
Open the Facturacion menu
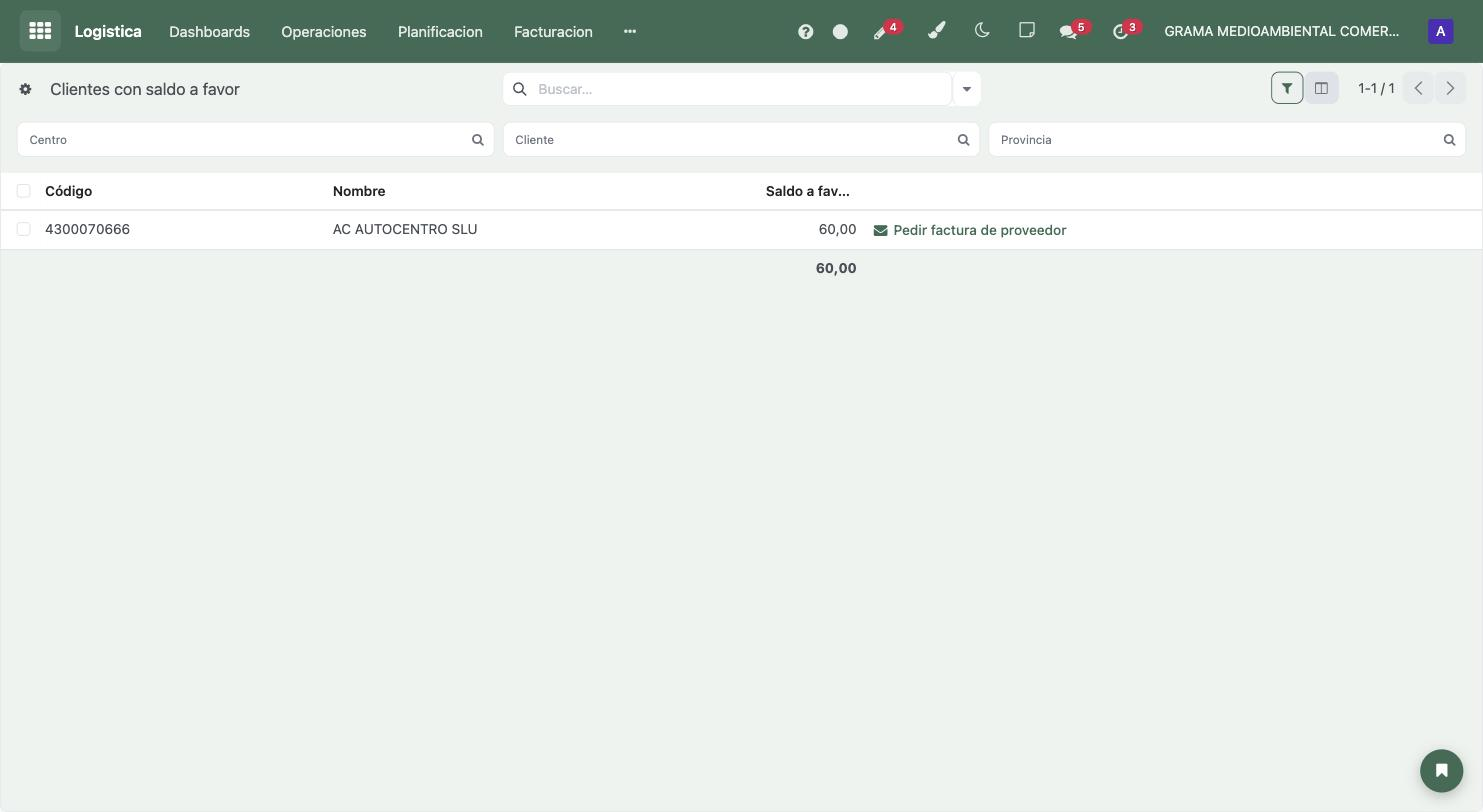pyautogui.click(x=553, y=31)
